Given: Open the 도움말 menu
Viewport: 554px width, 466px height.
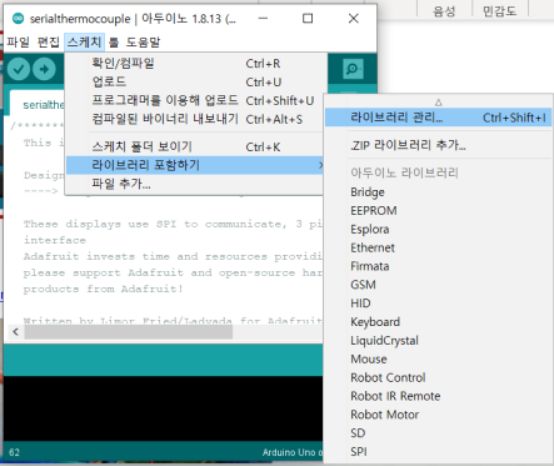Looking at the screenshot, I should click(143, 42).
